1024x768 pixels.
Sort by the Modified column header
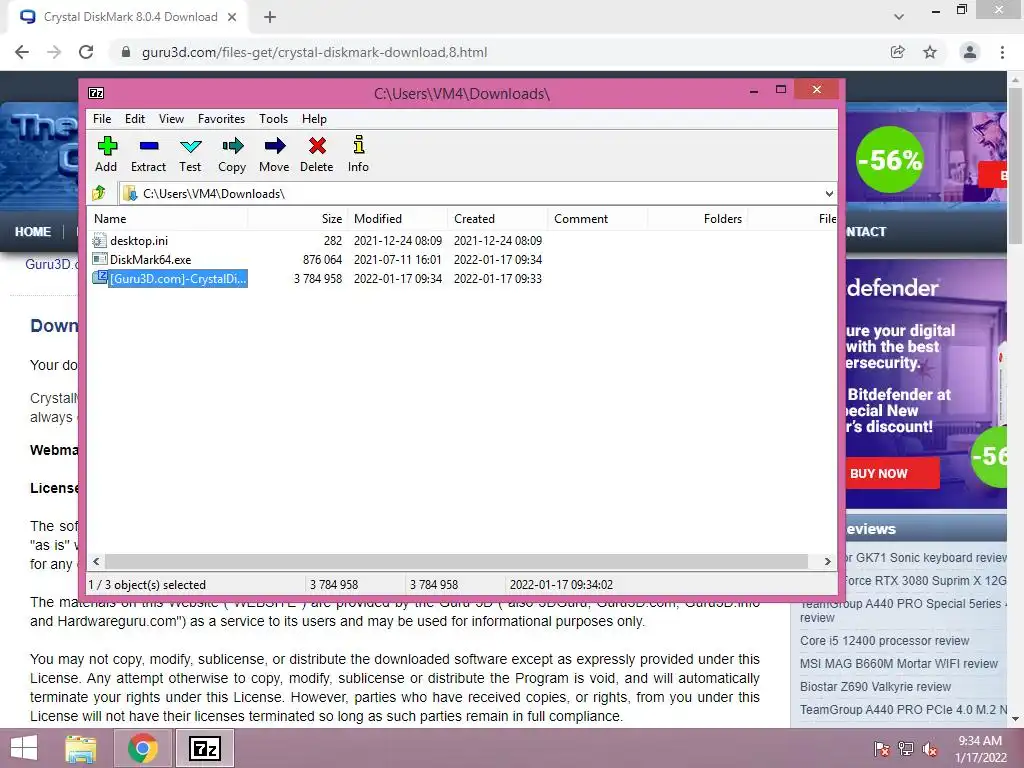click(x=397, y=219)
